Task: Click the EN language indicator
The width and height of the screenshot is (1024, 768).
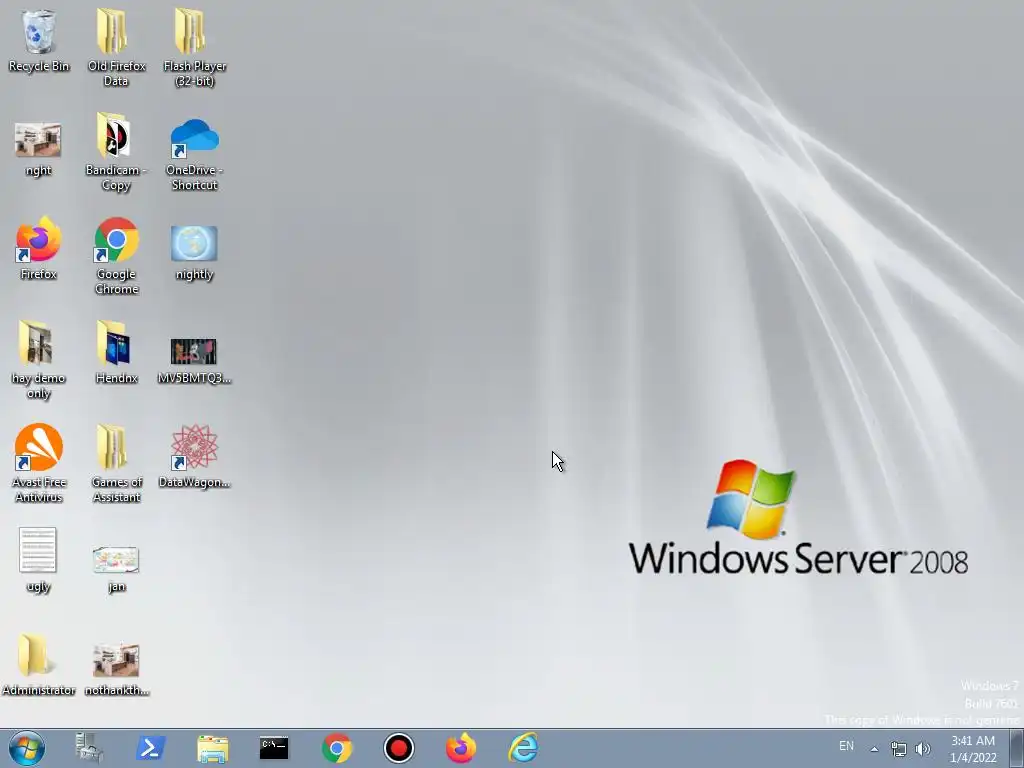Action: [x=846, y=746]
